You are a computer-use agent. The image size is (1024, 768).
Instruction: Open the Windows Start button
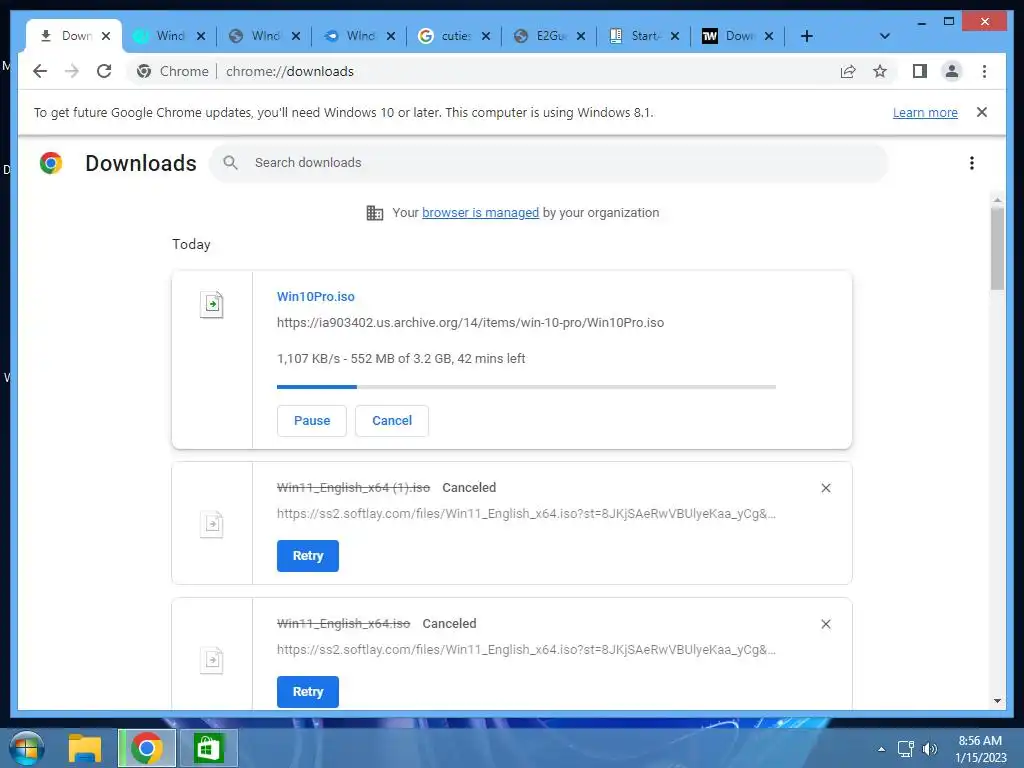[x=26, y=748]
